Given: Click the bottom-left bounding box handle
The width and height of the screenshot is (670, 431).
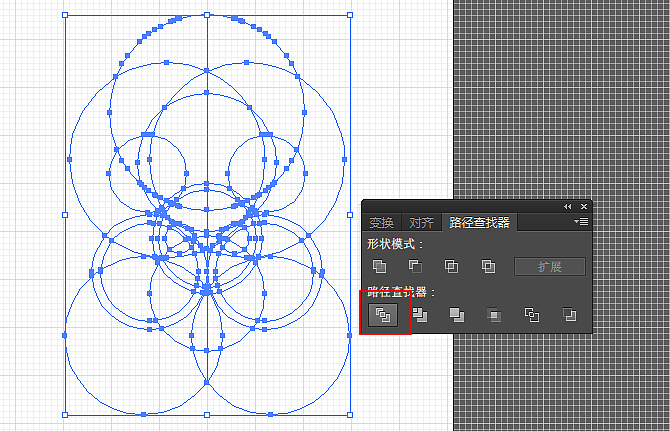Looking at the screenshot, I should click(x=65, y=415).
